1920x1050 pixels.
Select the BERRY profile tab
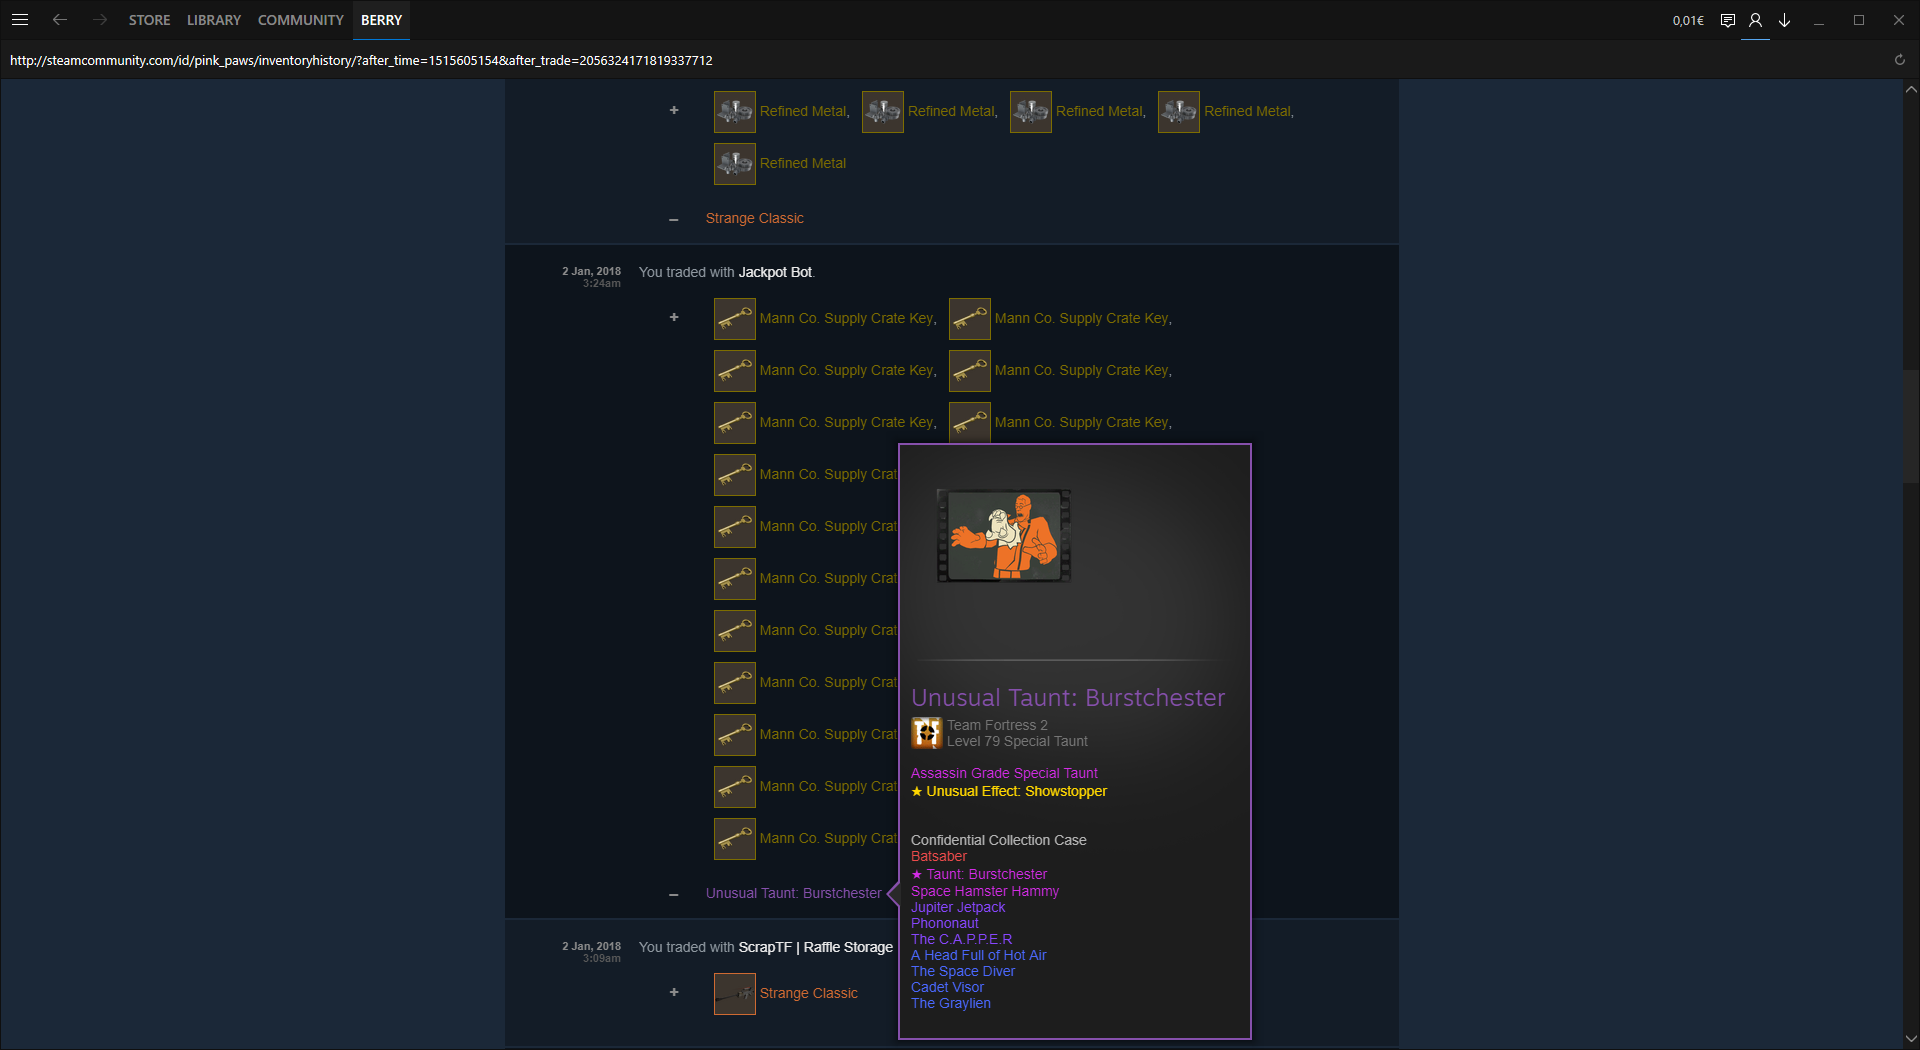[381, 20]
